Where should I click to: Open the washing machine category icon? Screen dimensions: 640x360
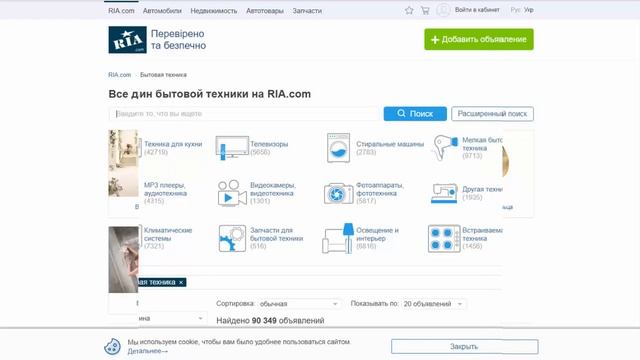338,148
